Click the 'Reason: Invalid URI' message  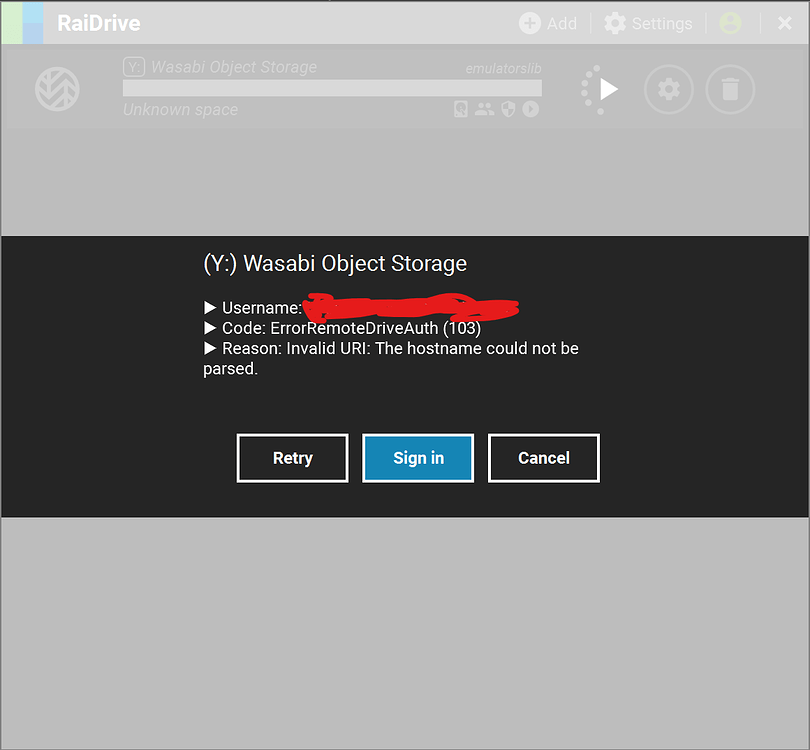(391, 358)
